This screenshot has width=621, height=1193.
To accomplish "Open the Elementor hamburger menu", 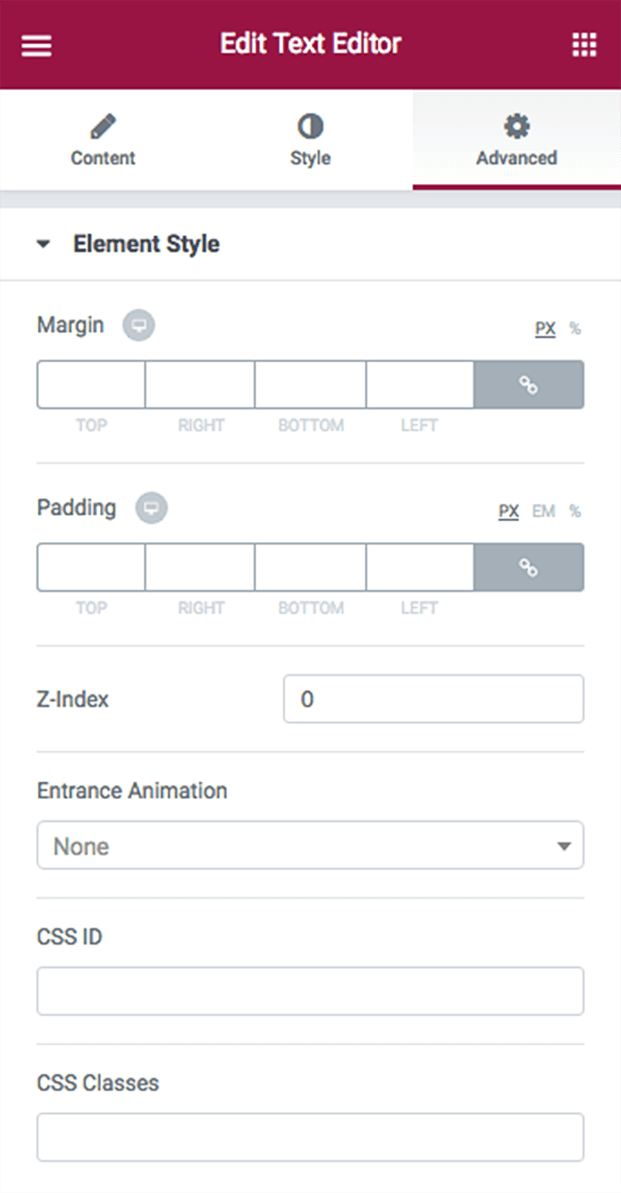I will click(36, 43).
